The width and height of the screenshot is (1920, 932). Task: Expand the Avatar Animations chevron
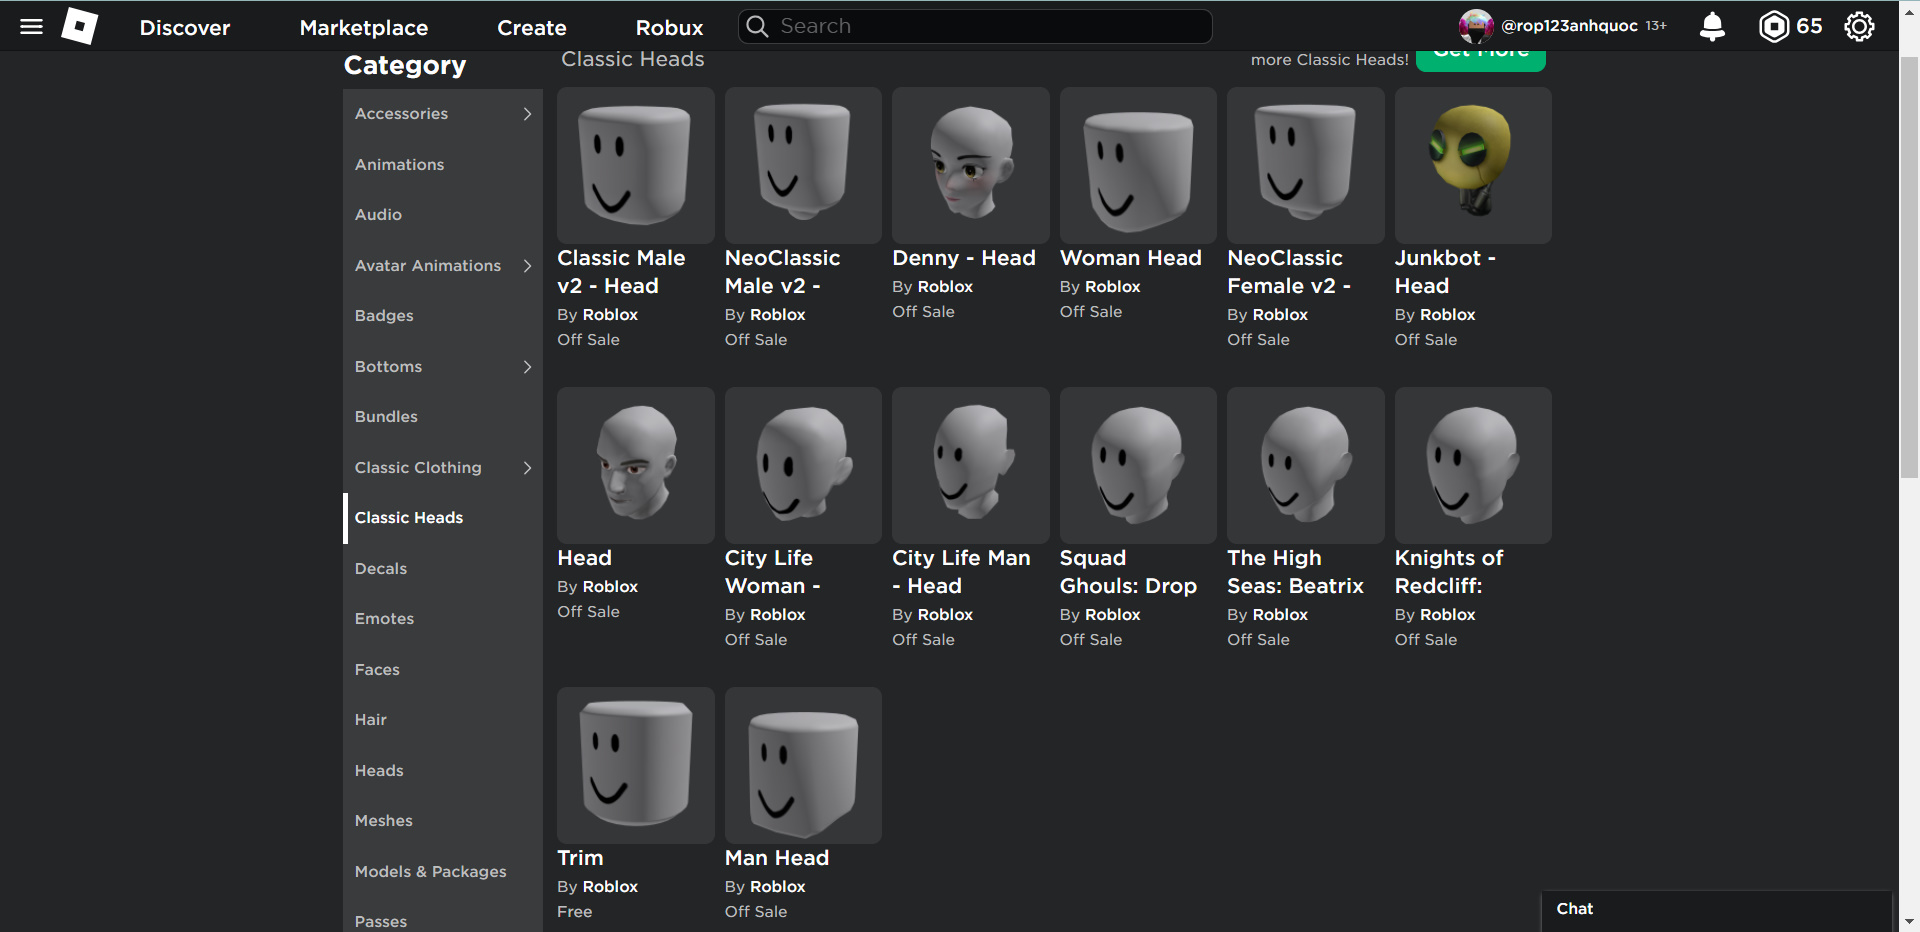point(527,266)
